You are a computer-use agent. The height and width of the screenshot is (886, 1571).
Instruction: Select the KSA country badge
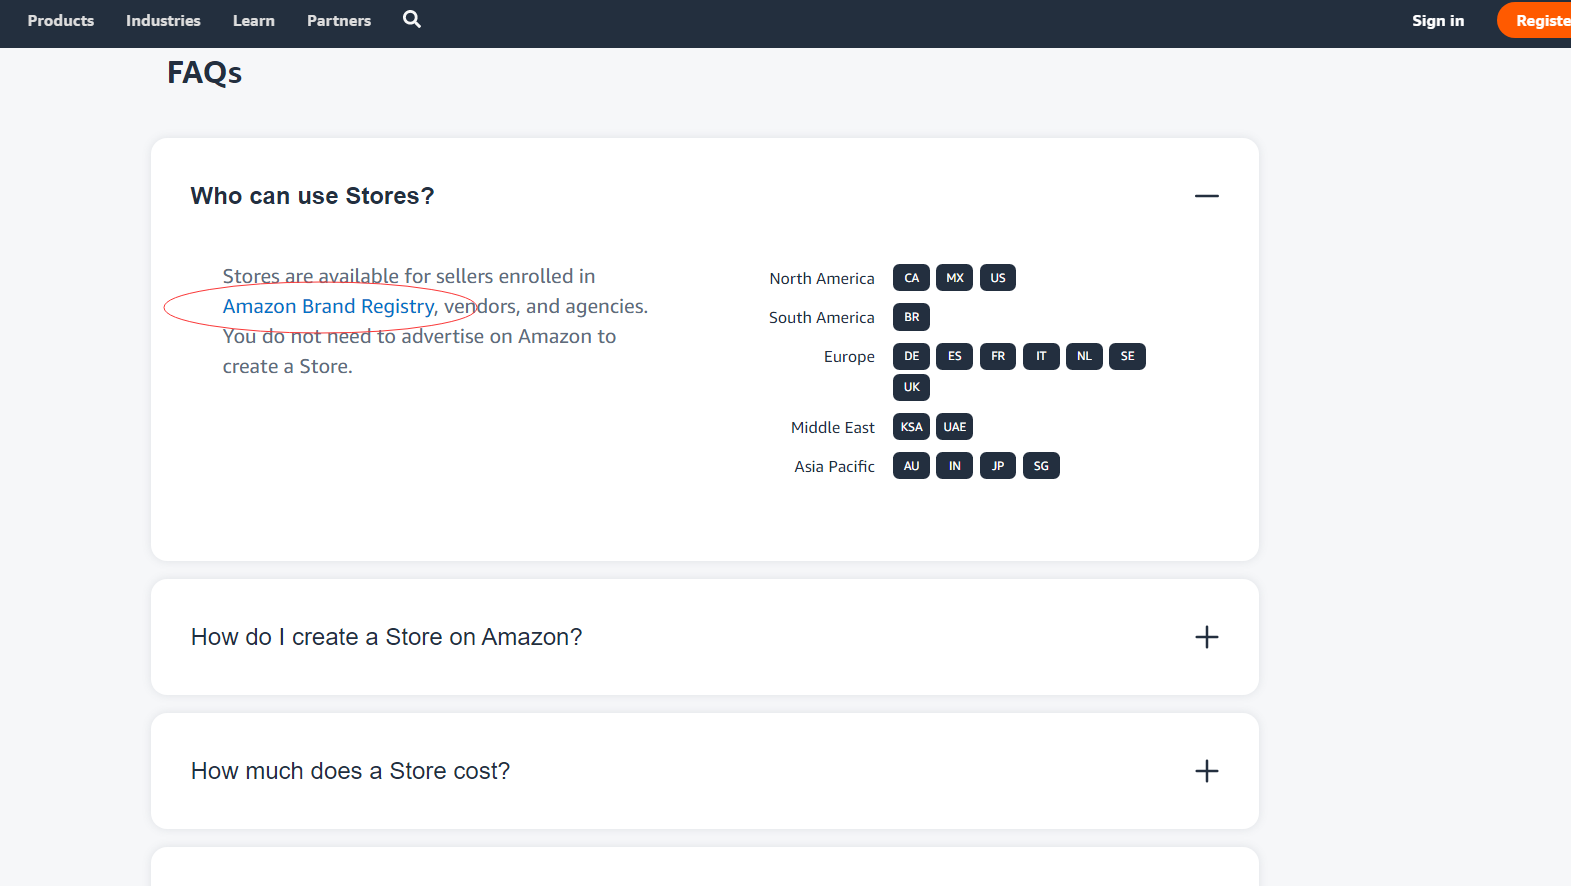pos(911,427)
